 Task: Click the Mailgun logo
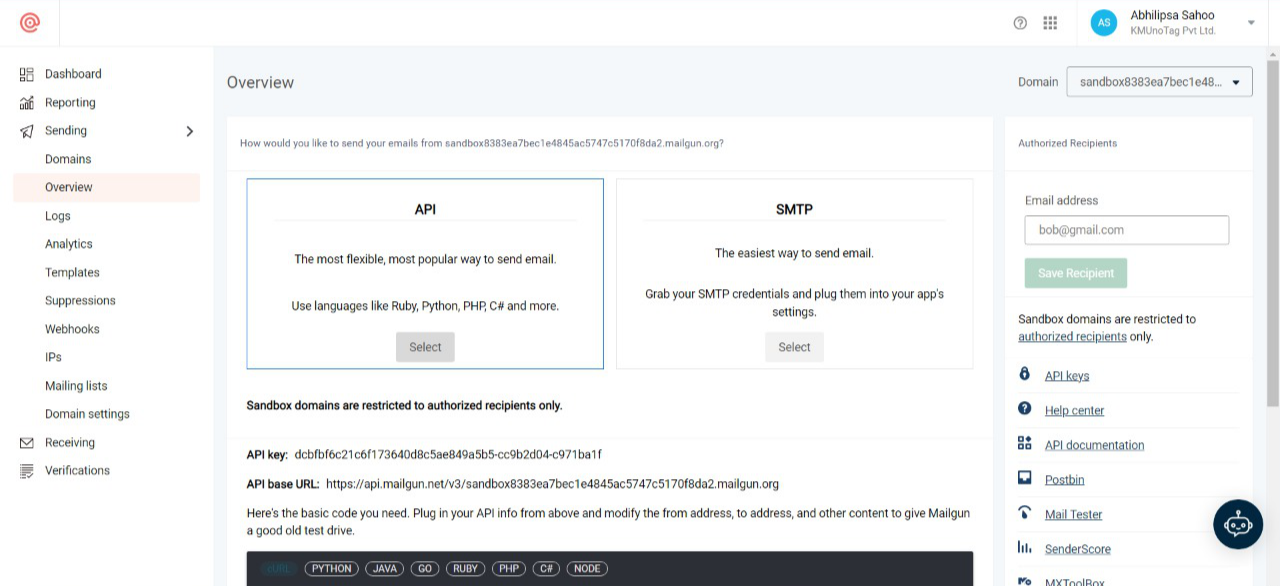pyautogui.click(x=29, y=23)
